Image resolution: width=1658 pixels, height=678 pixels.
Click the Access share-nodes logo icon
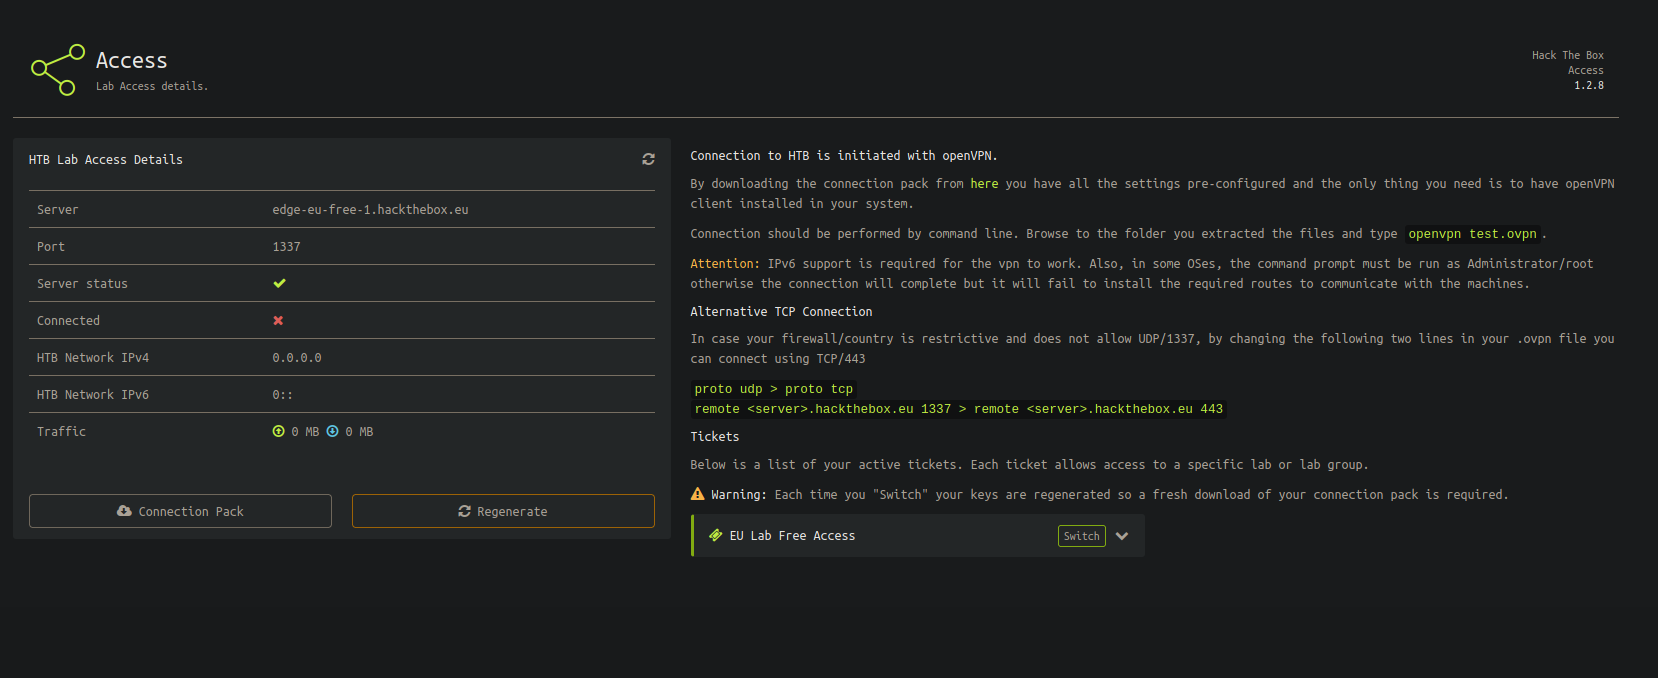pyautogui.click(x=58, y=69)
